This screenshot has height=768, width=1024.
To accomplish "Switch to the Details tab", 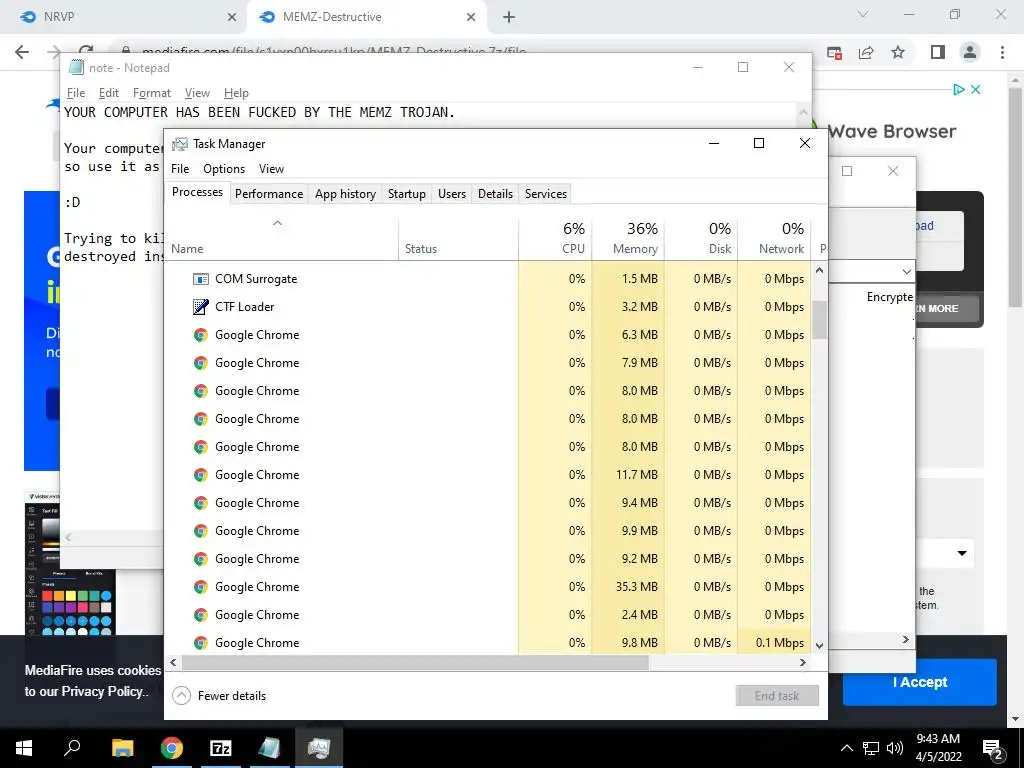I will [495, 194].
